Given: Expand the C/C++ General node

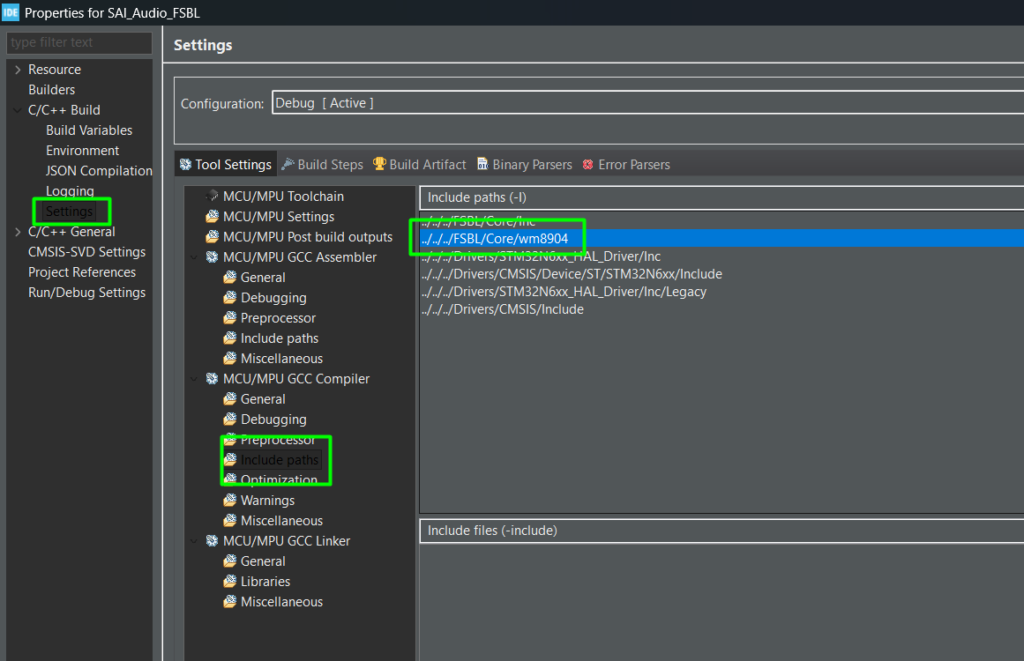Looking at the screenshot, I should (x=17, y=232).
